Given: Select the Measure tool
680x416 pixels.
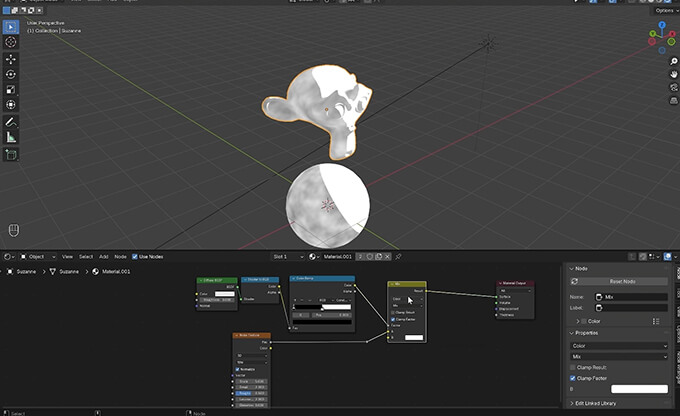Looking at the screenshot, I should point(11,138).
